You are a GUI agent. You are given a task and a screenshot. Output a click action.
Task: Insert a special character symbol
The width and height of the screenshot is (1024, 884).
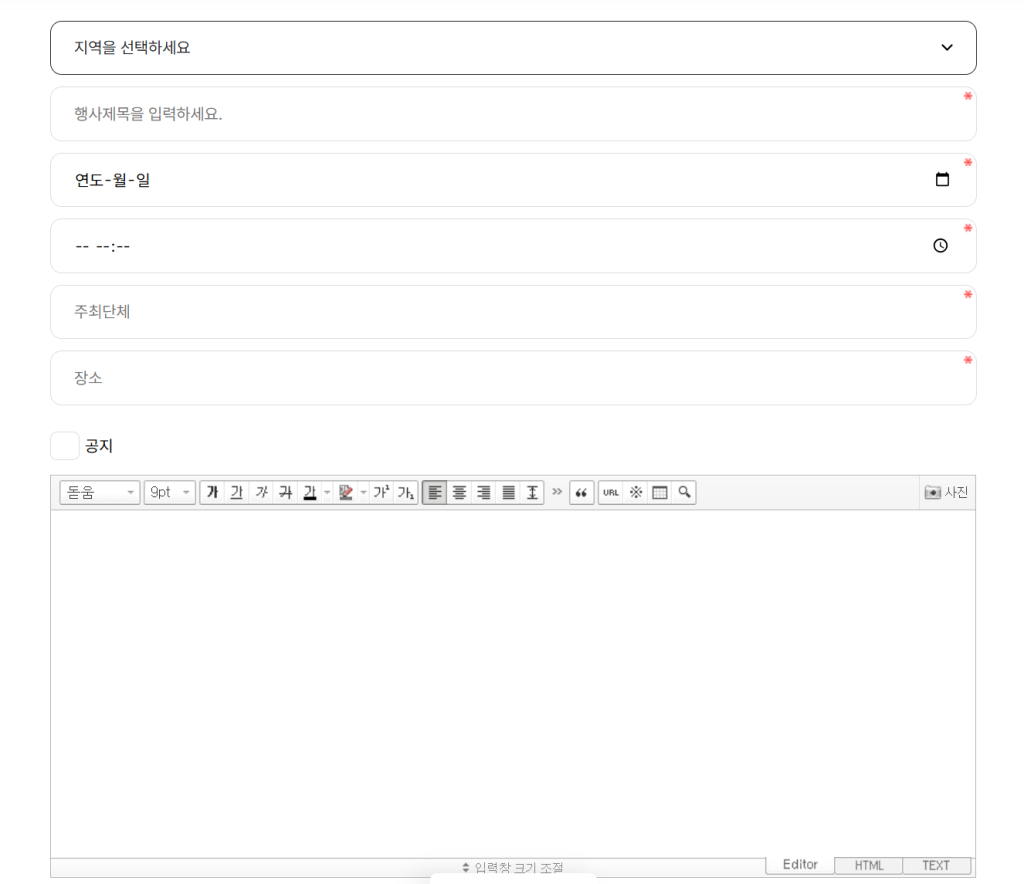coord(635,492)
